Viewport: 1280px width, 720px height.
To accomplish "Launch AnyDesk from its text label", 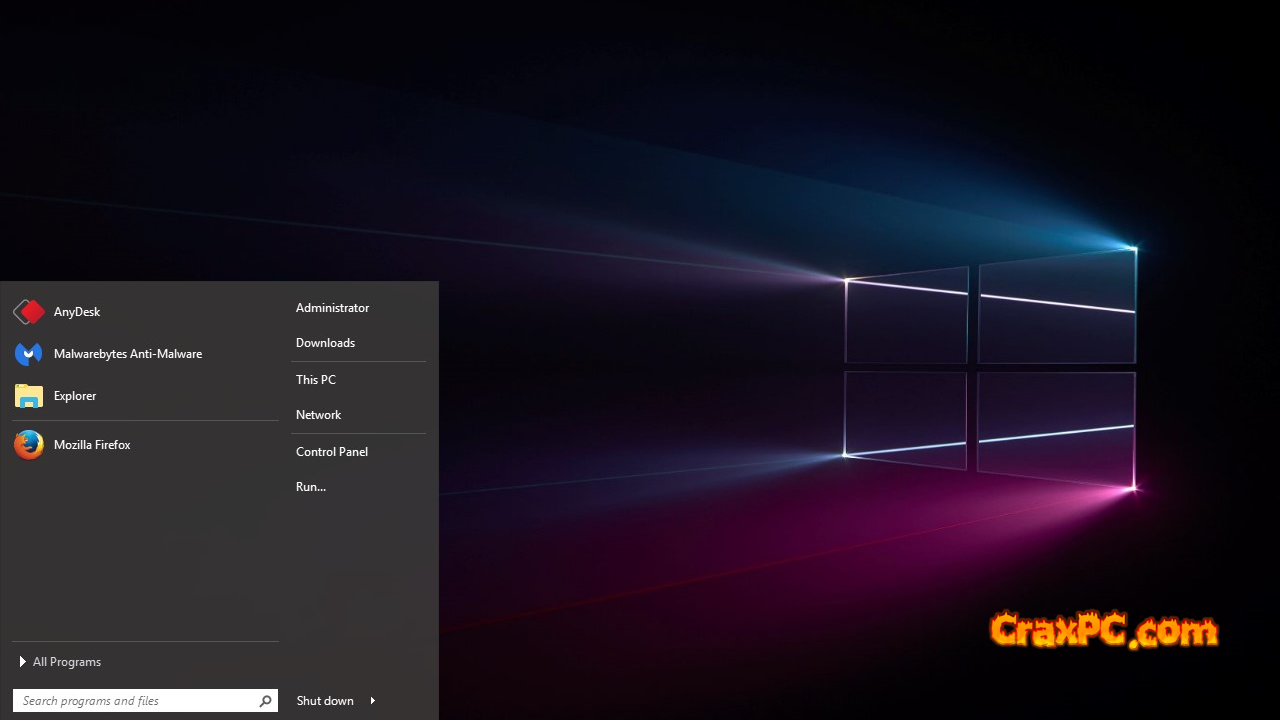I will pos(77,312).
